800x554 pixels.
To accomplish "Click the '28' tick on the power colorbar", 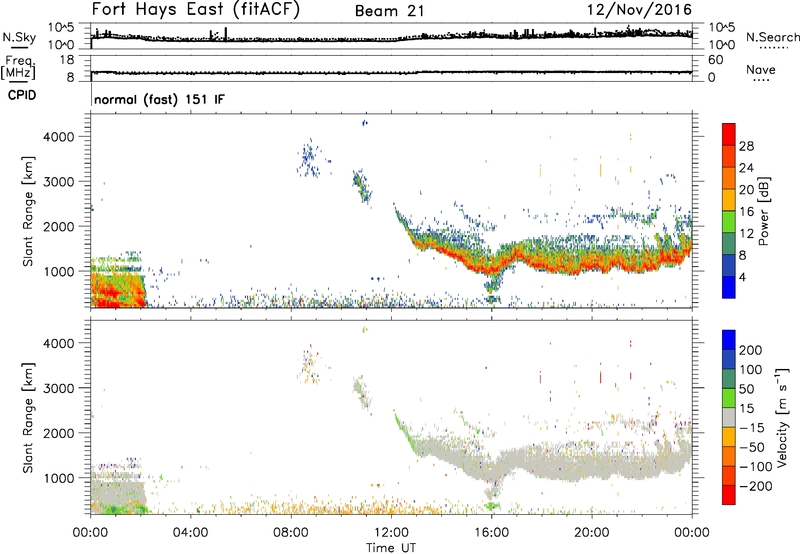I will pos(746,146).
